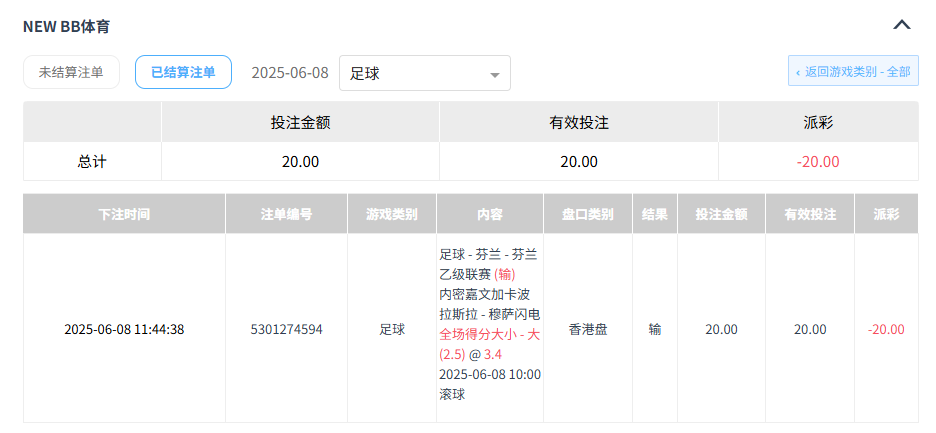Image resolution: width=936 pixels, height=433 pixels.
Task: Click the 结果 column header
Action: pyautogui.click(x=655, y=214)
